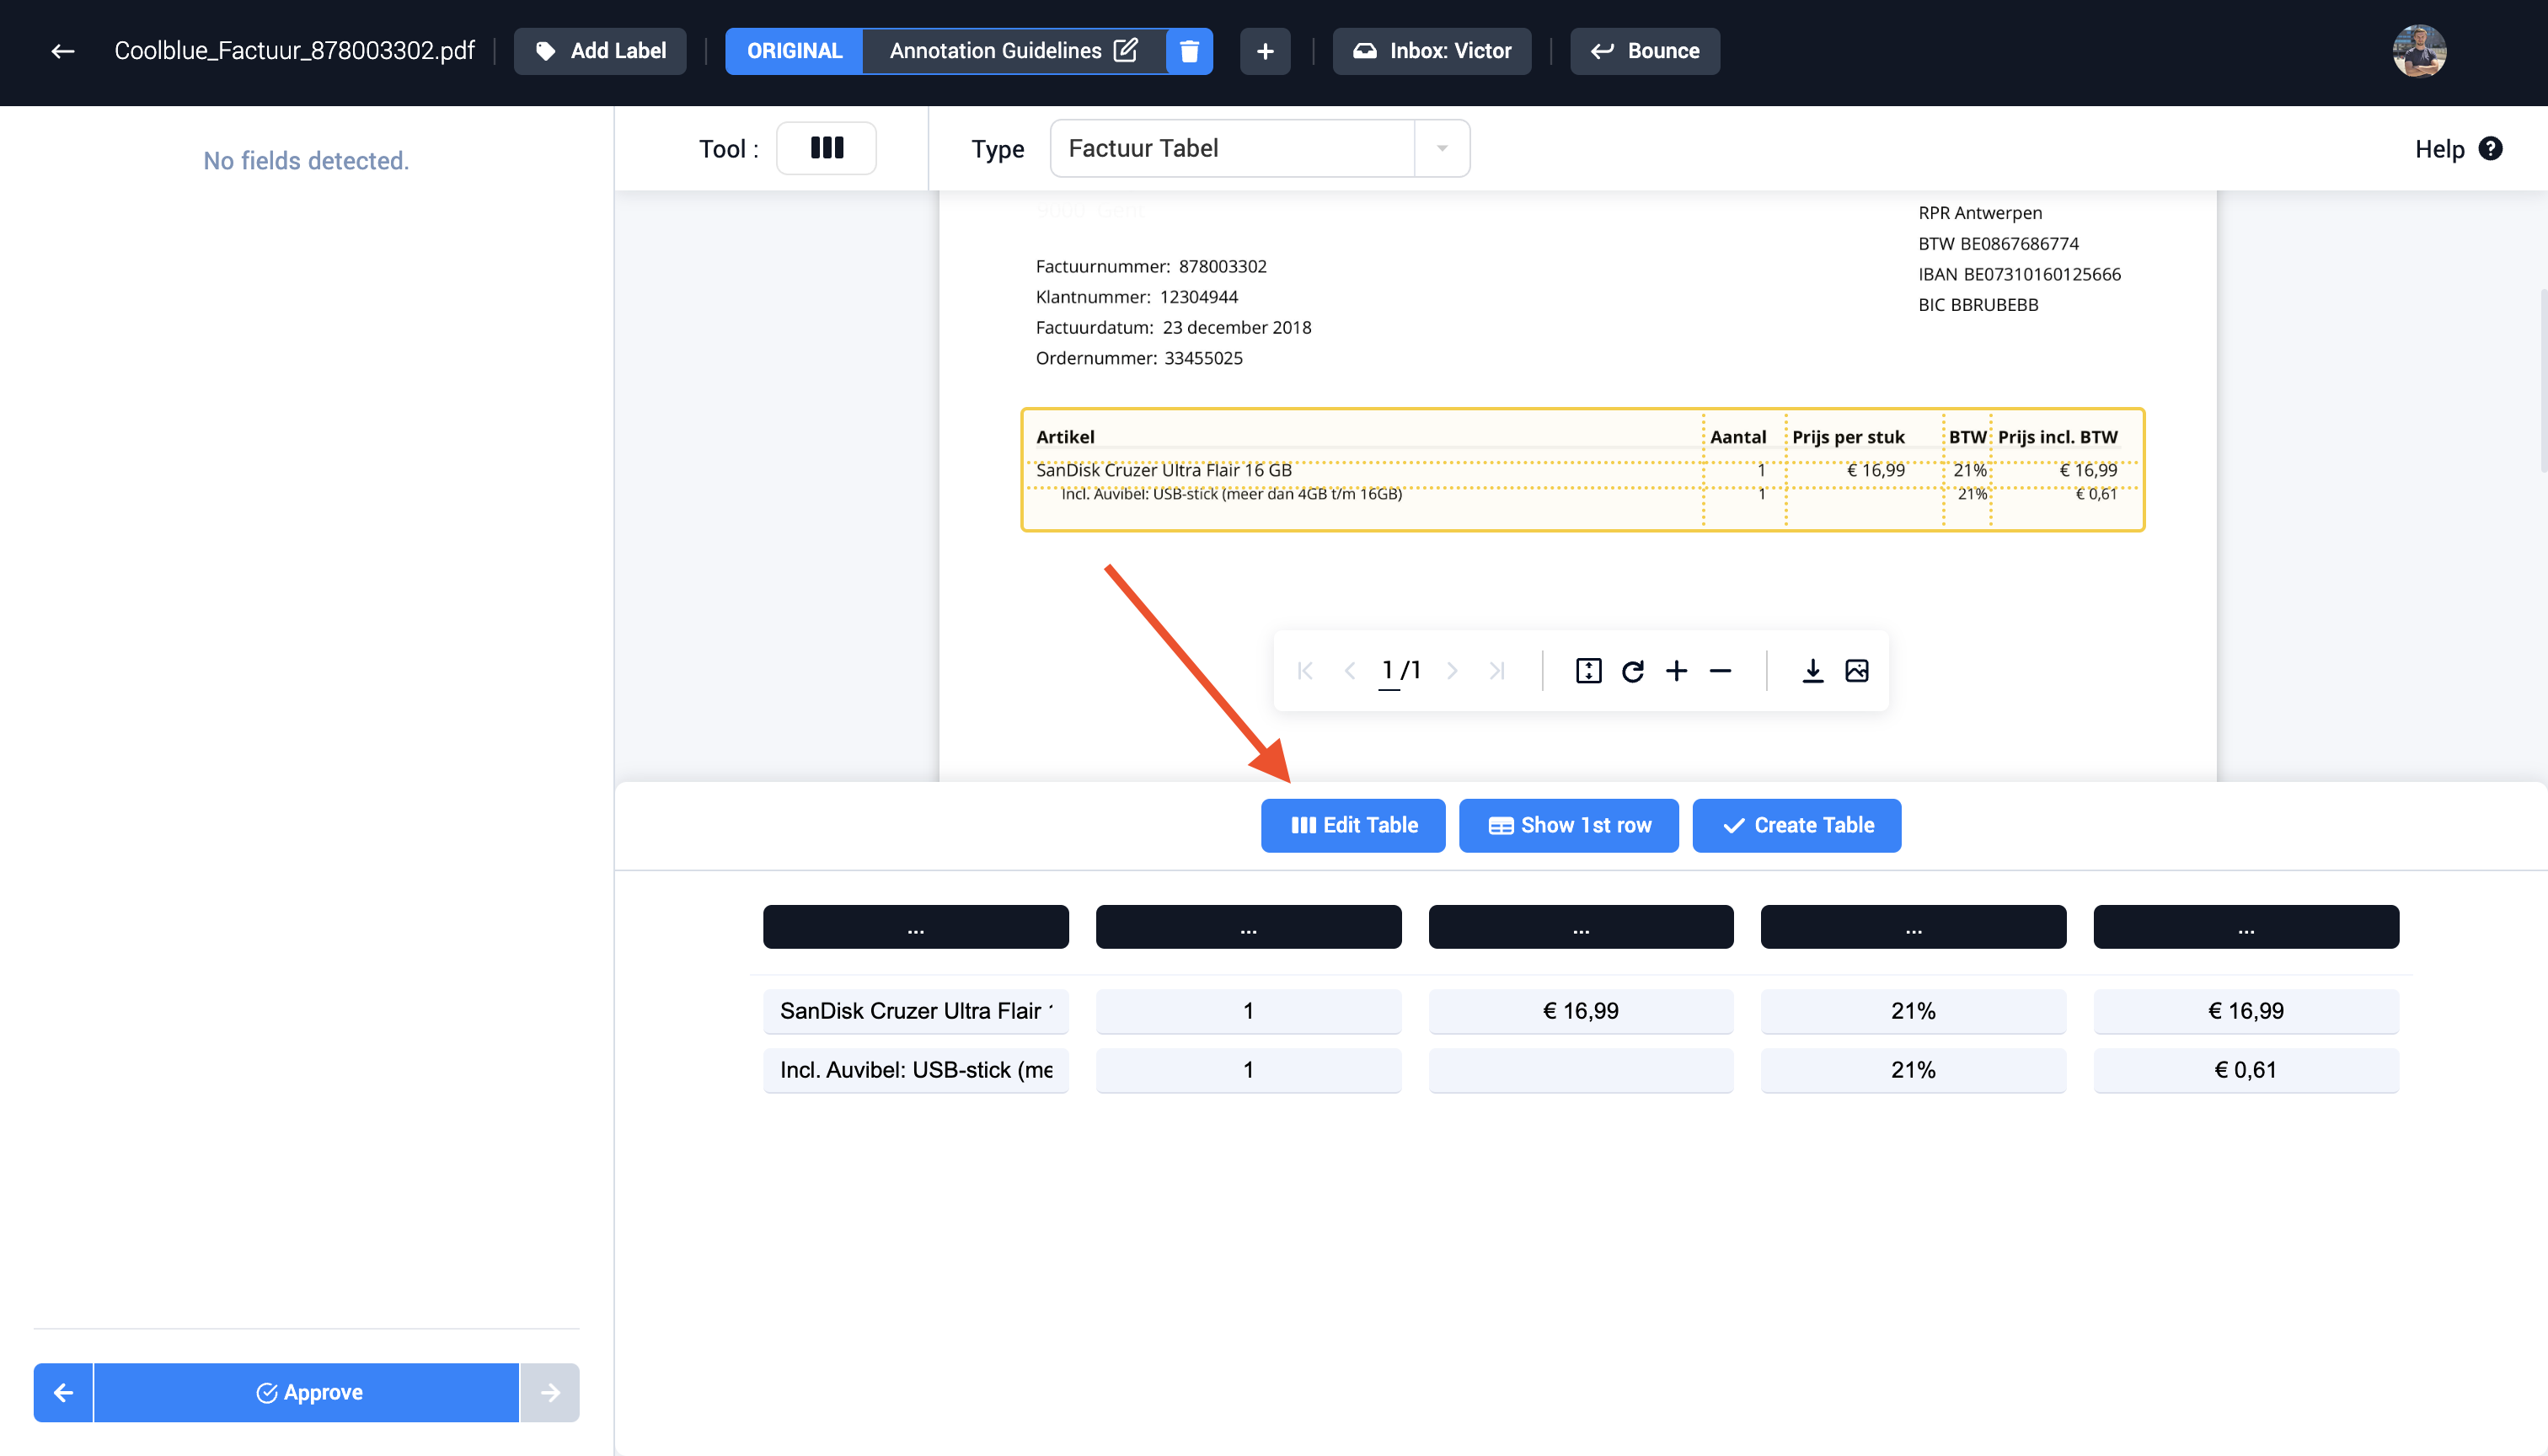
Task: Edit the SanDisk Cruzer Ultra Flair cell
Action: click(915, 1011)
